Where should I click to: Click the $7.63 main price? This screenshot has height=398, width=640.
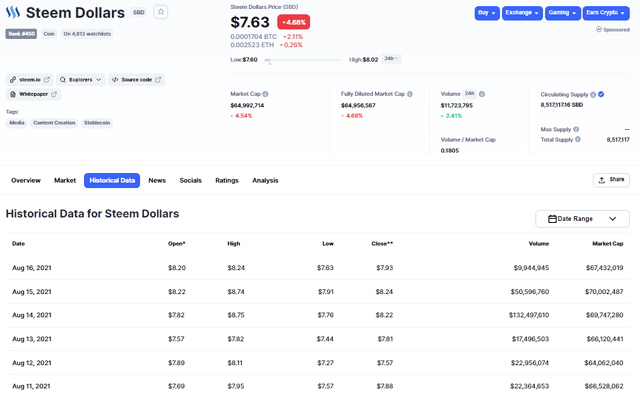[250, 22]
